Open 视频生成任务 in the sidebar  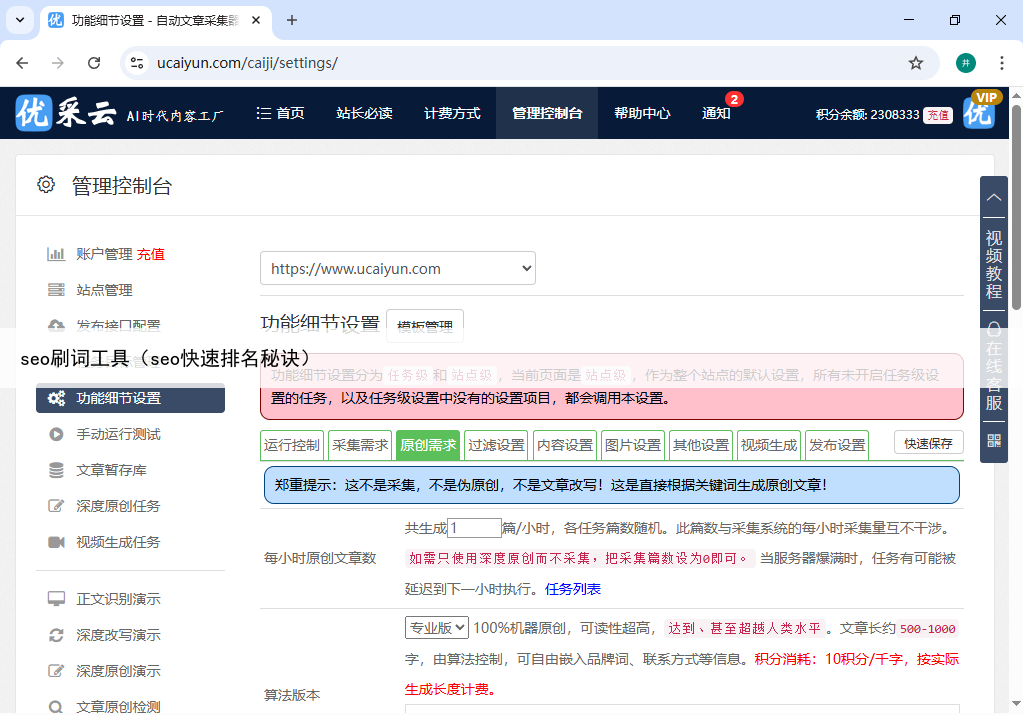point(118,542)
